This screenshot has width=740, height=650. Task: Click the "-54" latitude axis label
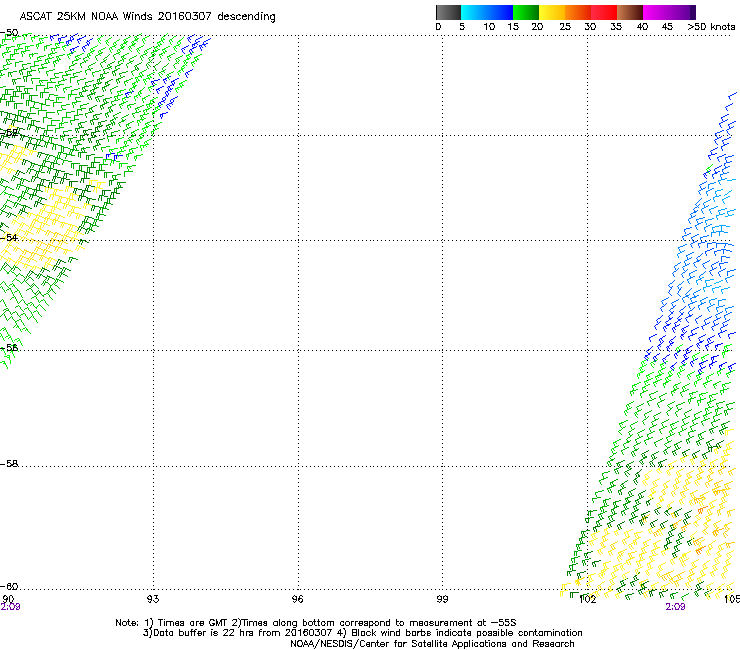click(9, 237)
